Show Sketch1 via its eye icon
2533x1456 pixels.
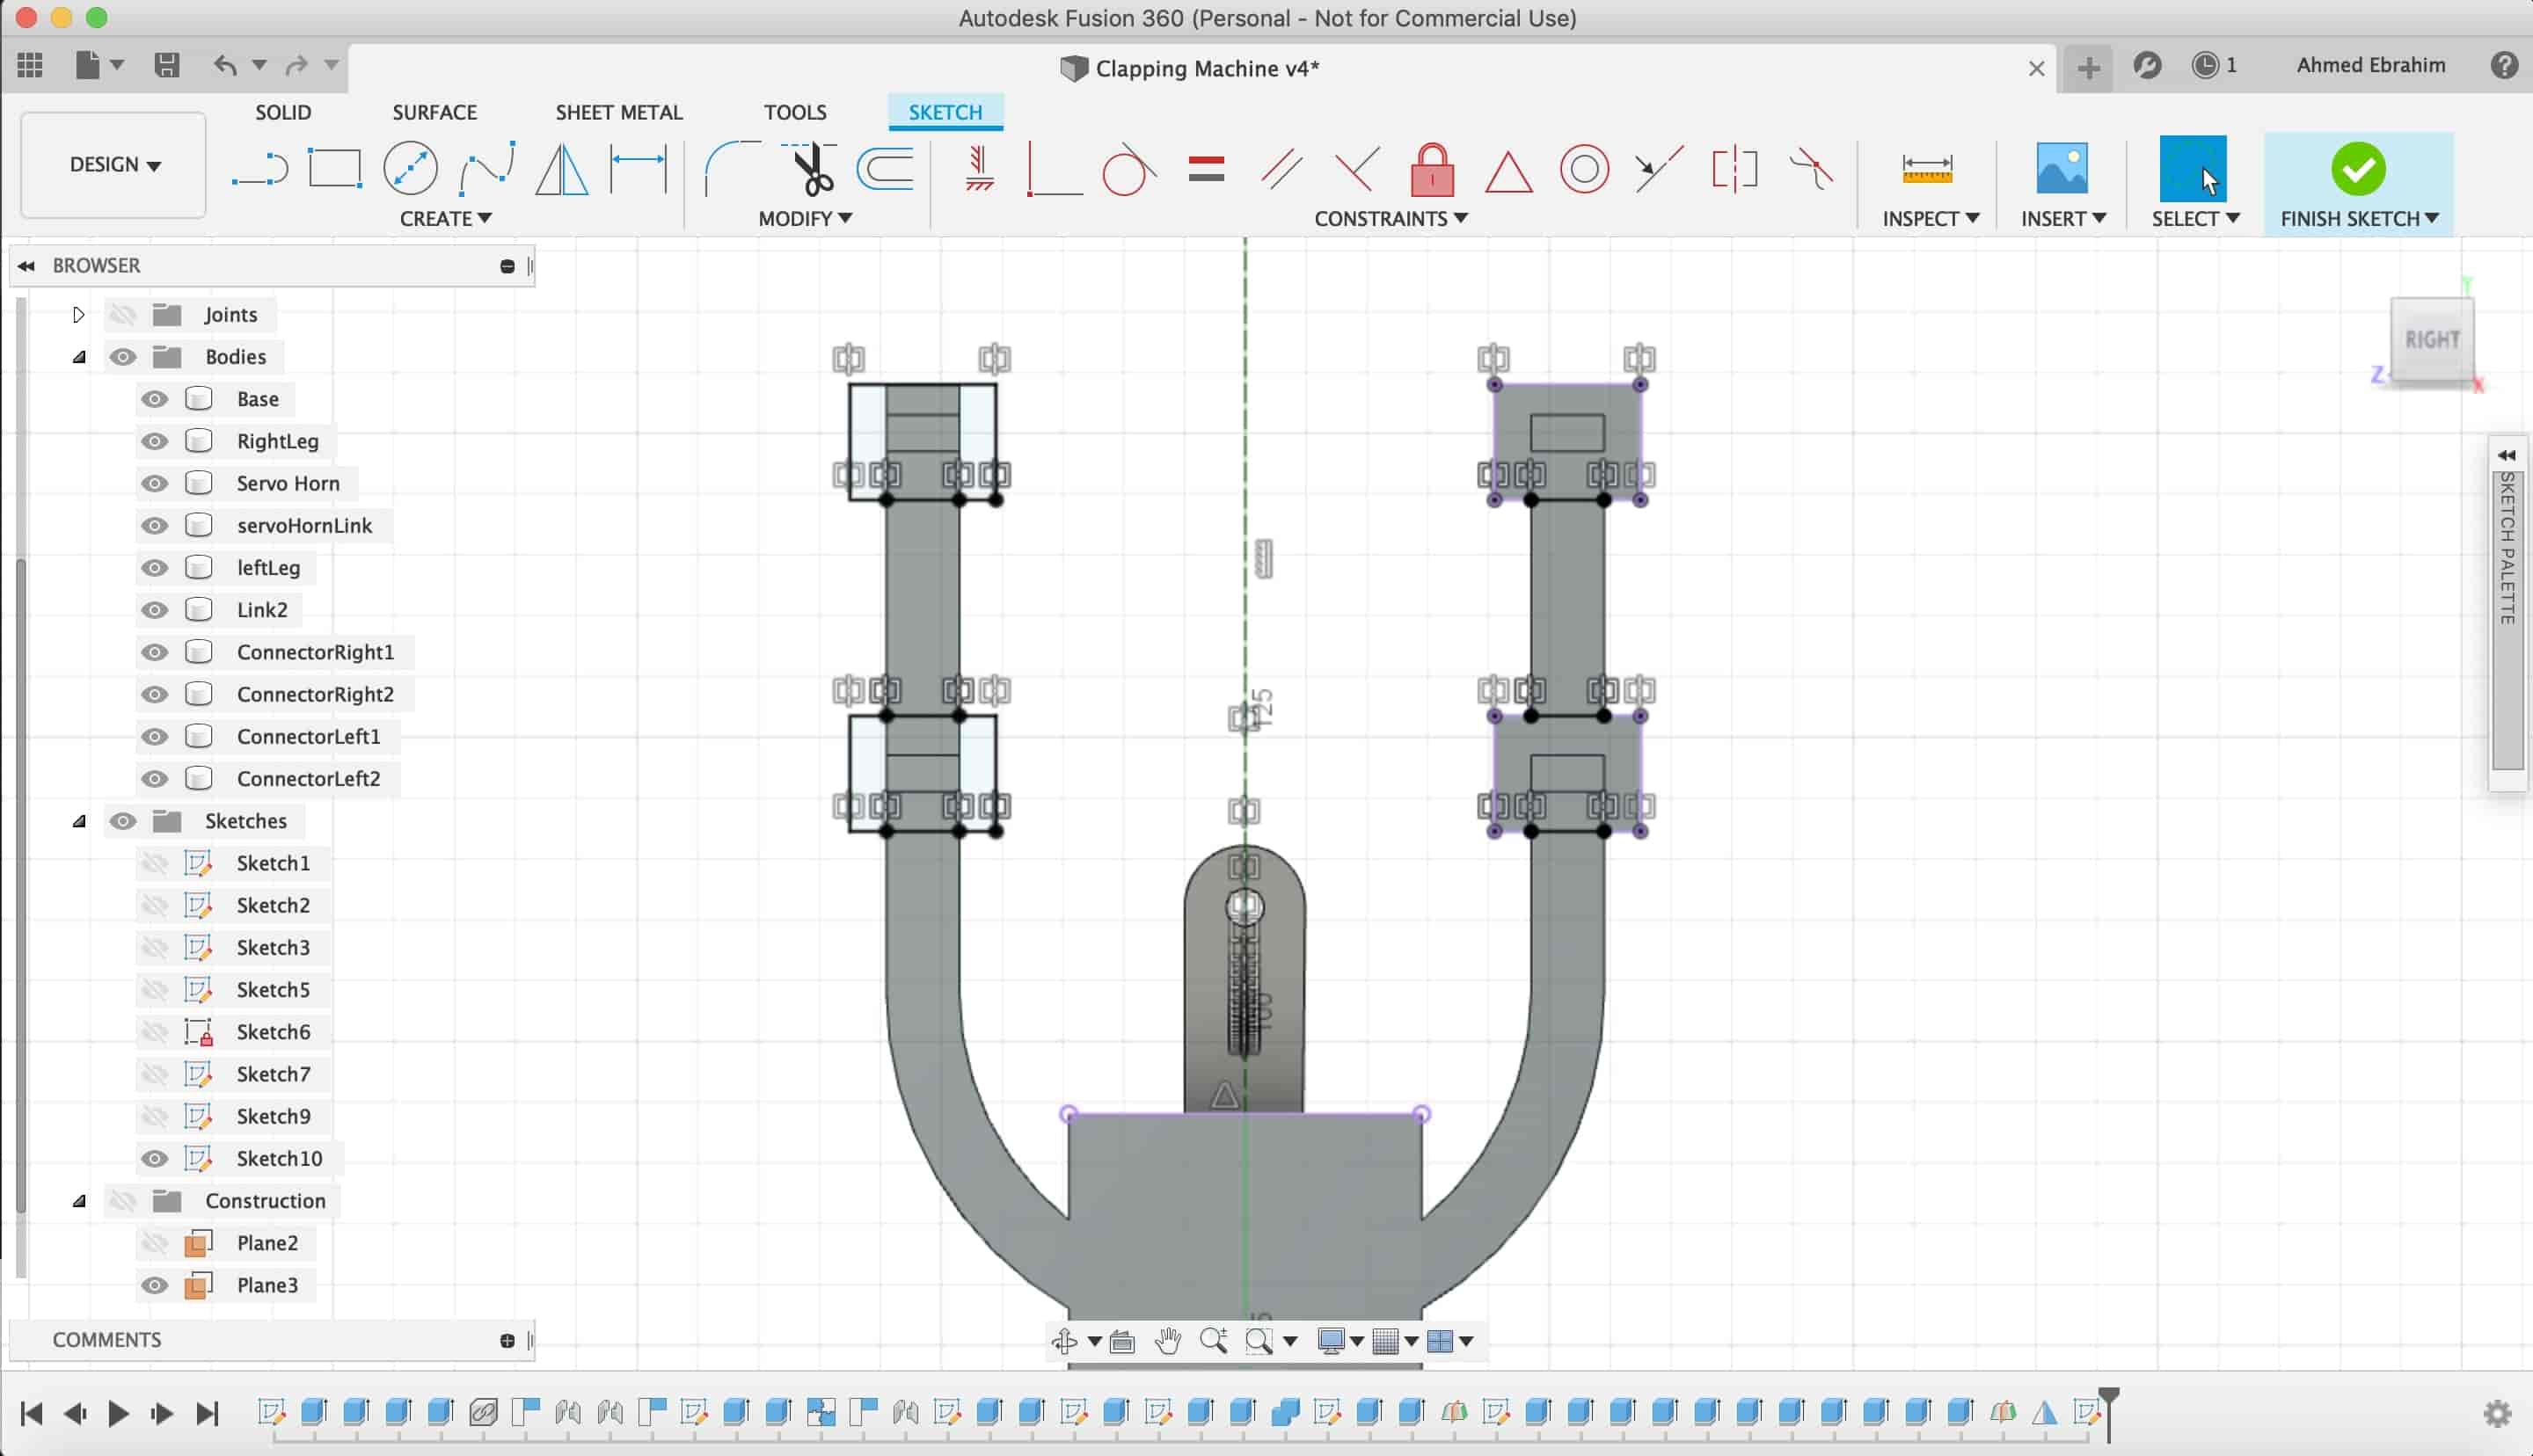[x=154, y=863]
